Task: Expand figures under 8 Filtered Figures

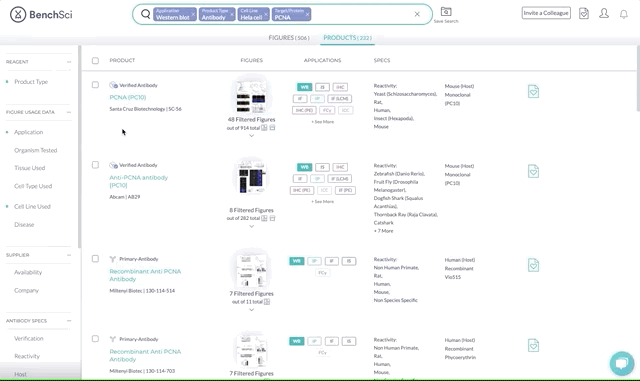Action: pos(251,226)
